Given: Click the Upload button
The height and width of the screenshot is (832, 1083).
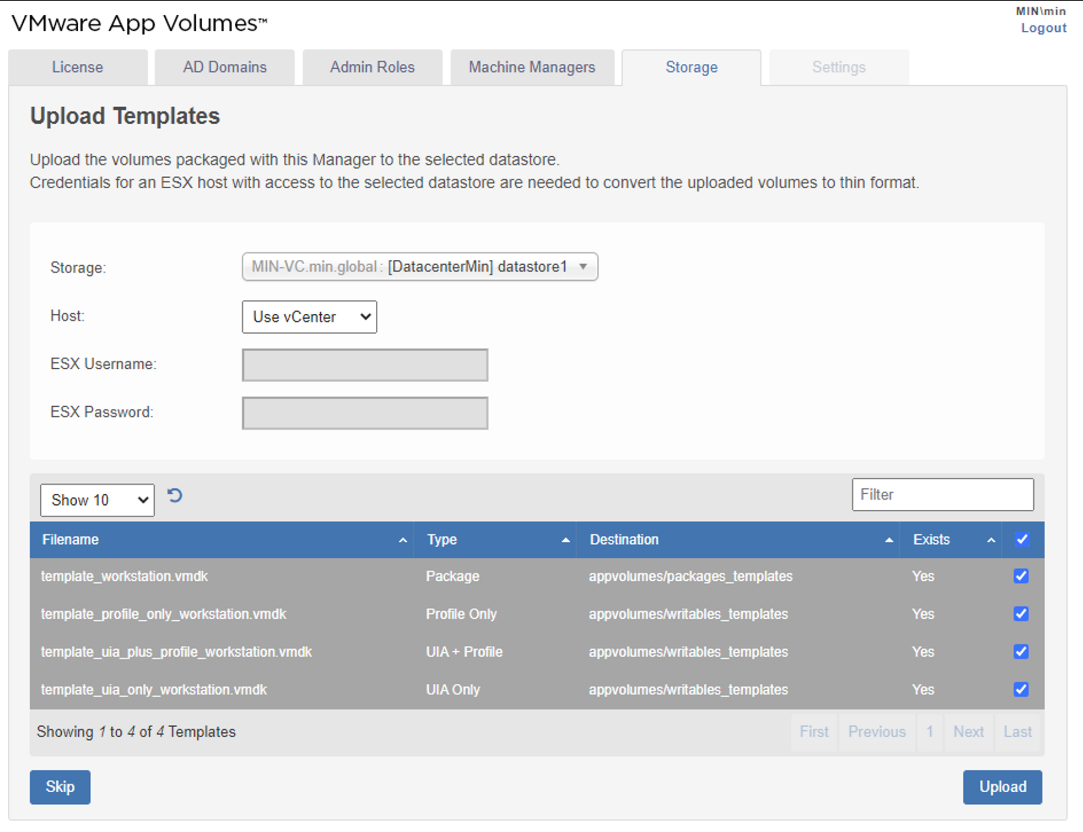Looking at the screenshot, I should click(x=1002, y=787).
